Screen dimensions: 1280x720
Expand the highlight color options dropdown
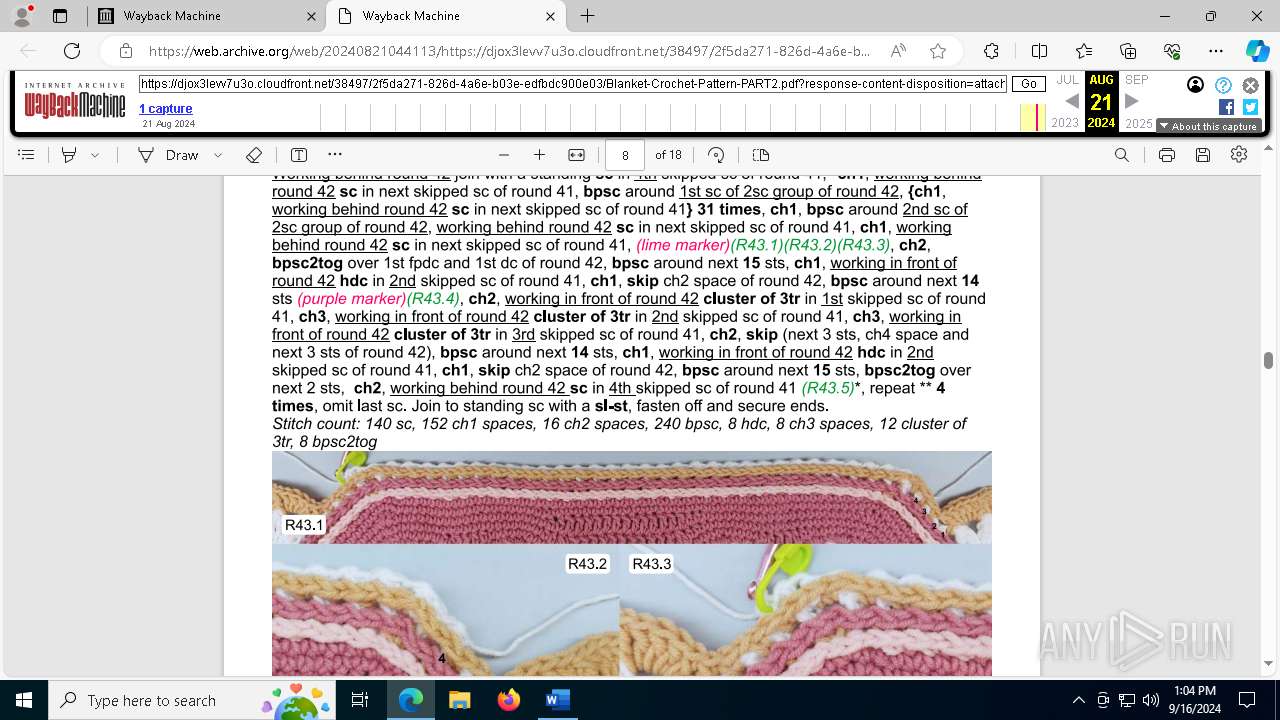coord(95,155)
